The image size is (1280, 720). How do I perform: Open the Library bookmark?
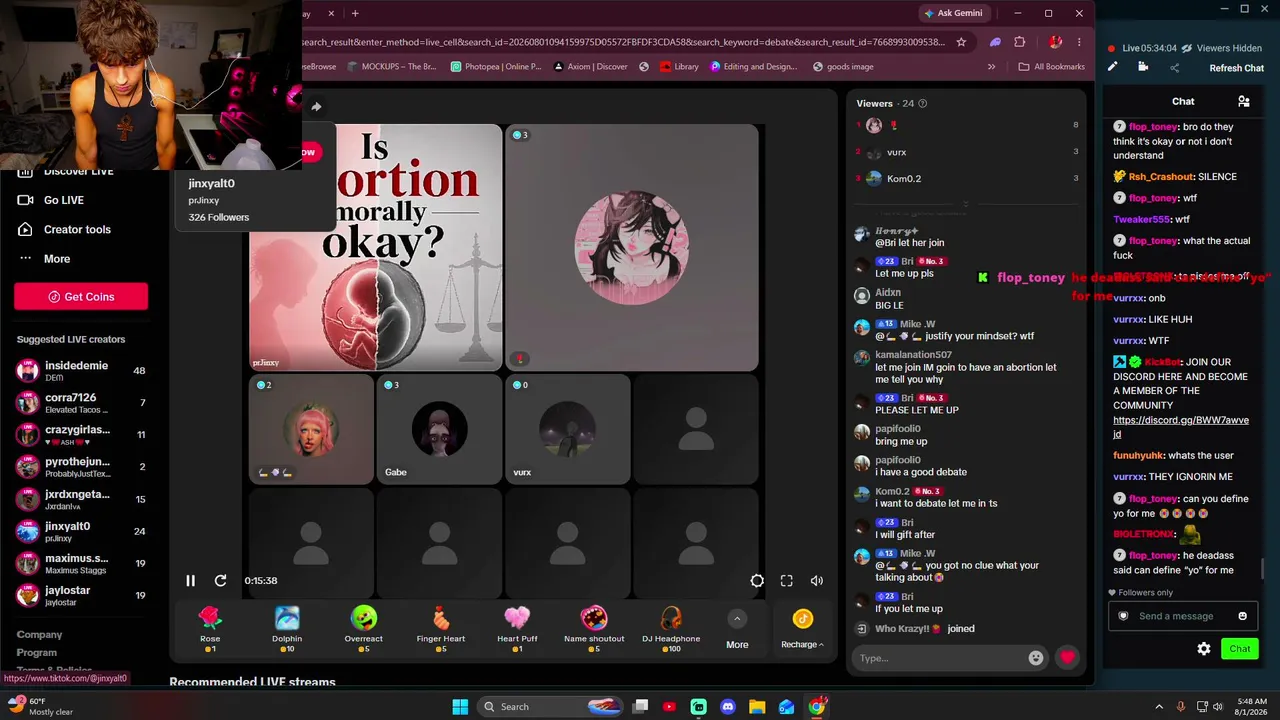[679, 67]
